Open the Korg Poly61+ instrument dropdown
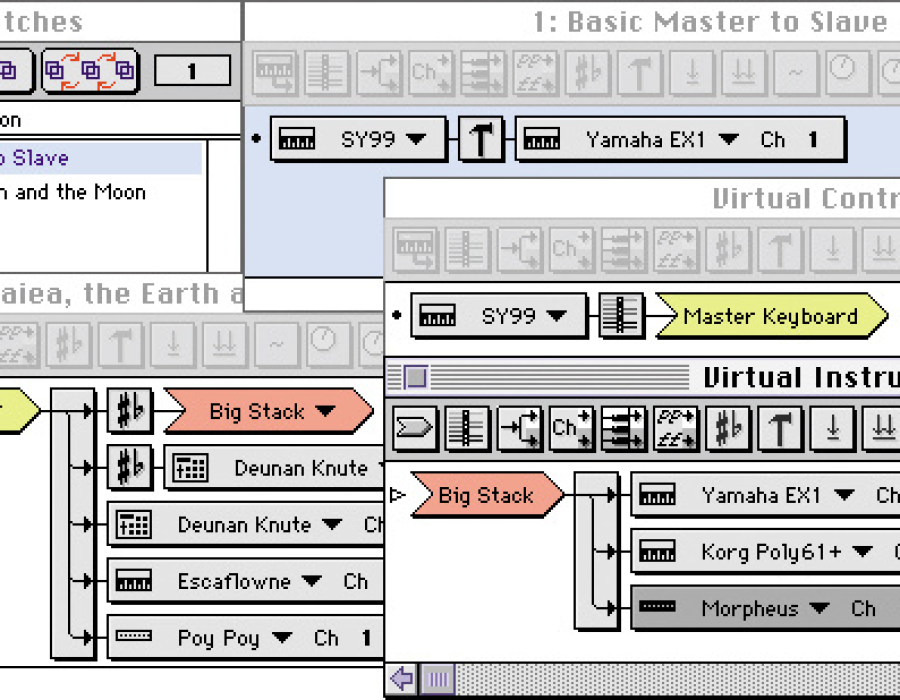 (862, 551)
